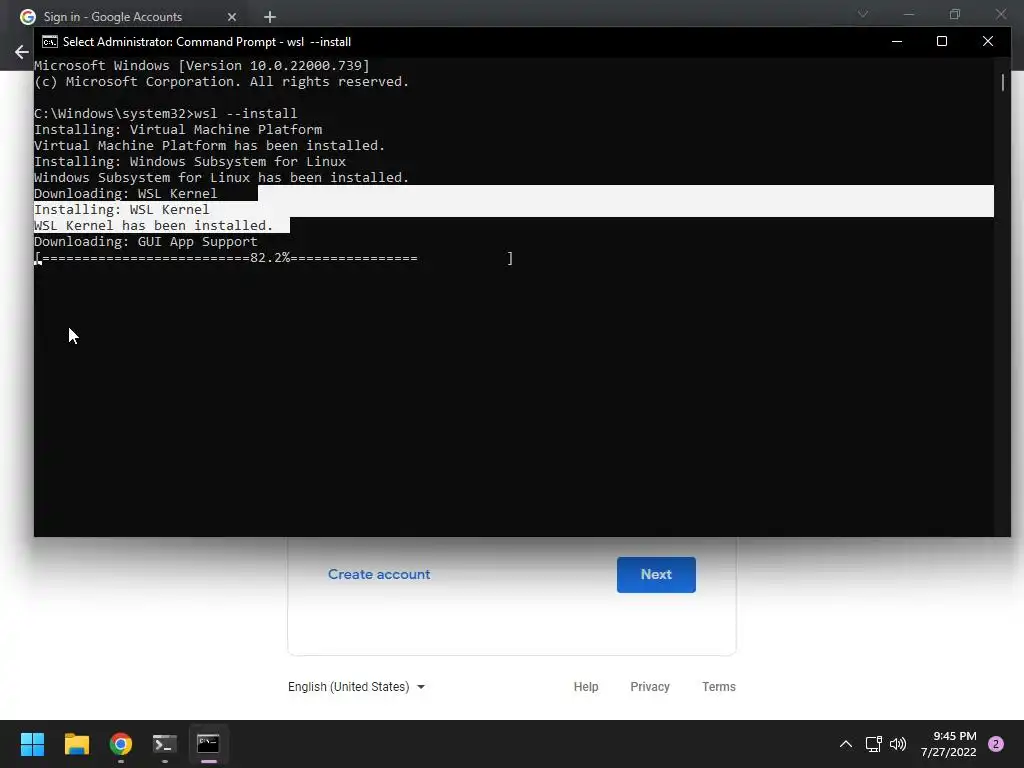Click 'Installing: Windows Subsystem for Linux' line
Viewport: 1024px width, 768px height.
(x=190, y=161)
